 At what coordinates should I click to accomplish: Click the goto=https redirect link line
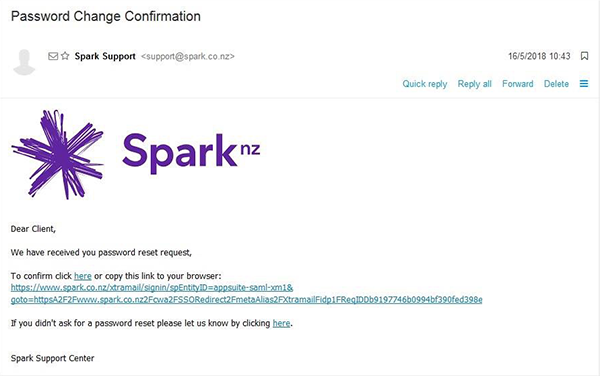[246, 299]
